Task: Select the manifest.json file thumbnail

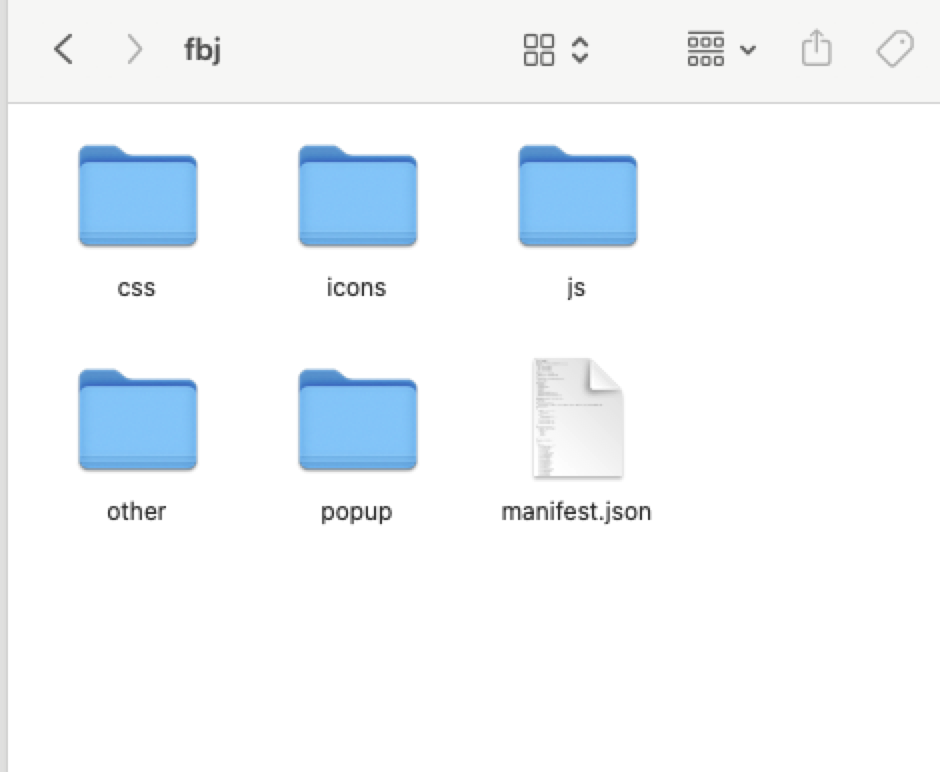Action: click(x=577, y=419)
